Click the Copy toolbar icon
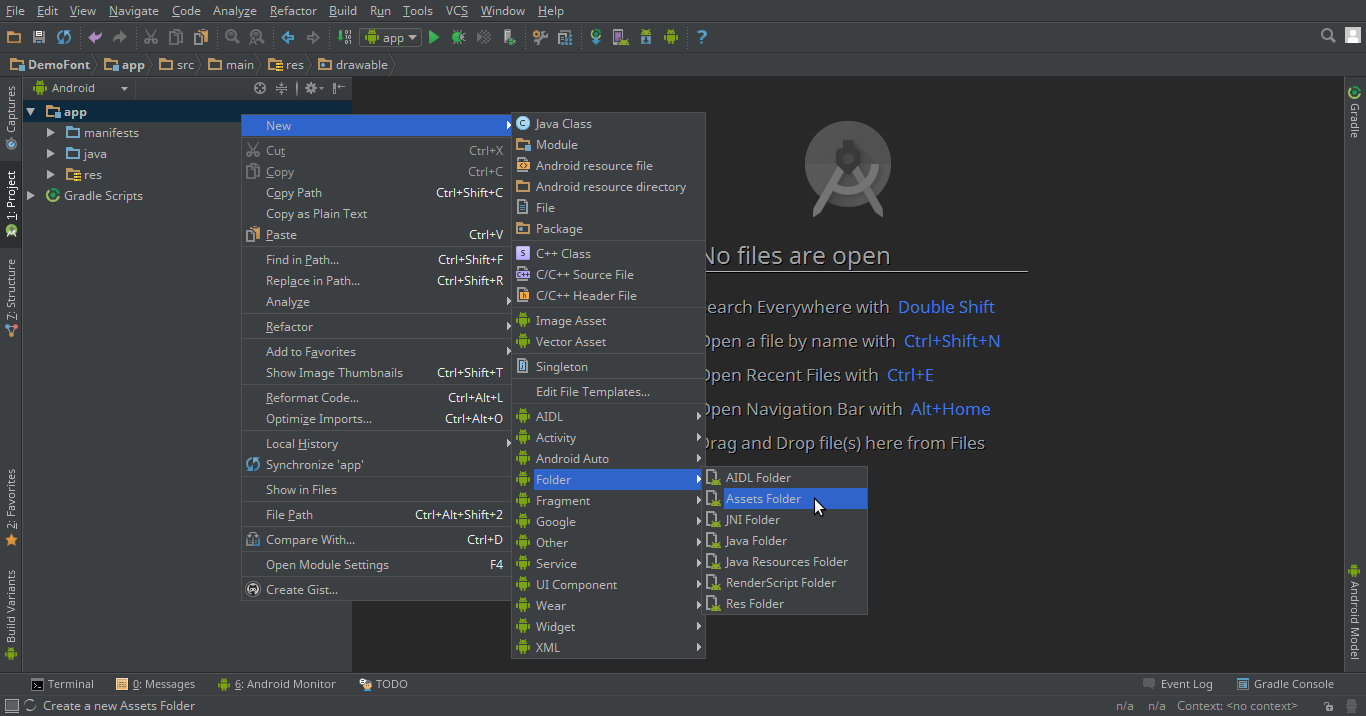1366x716 pixels. pyautogui.click(x=176, y=37)
